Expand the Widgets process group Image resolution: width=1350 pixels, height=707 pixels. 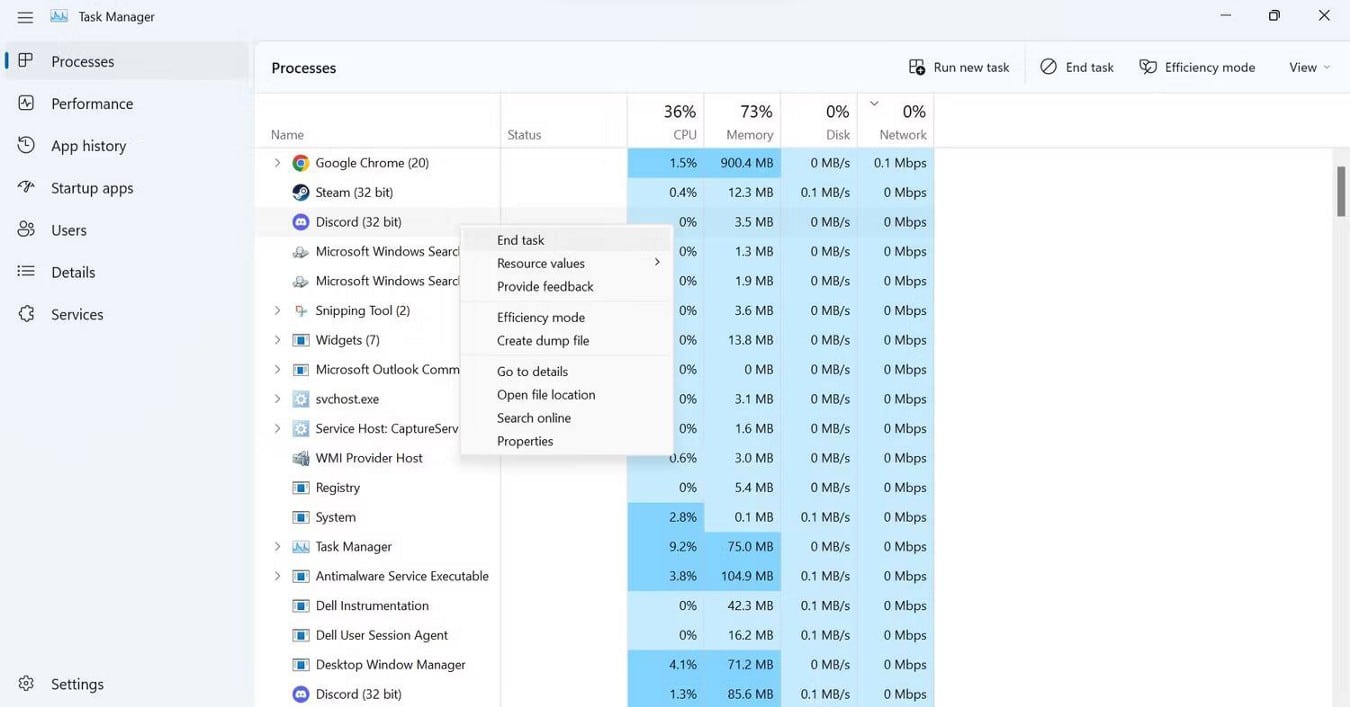tap(277, 340)
